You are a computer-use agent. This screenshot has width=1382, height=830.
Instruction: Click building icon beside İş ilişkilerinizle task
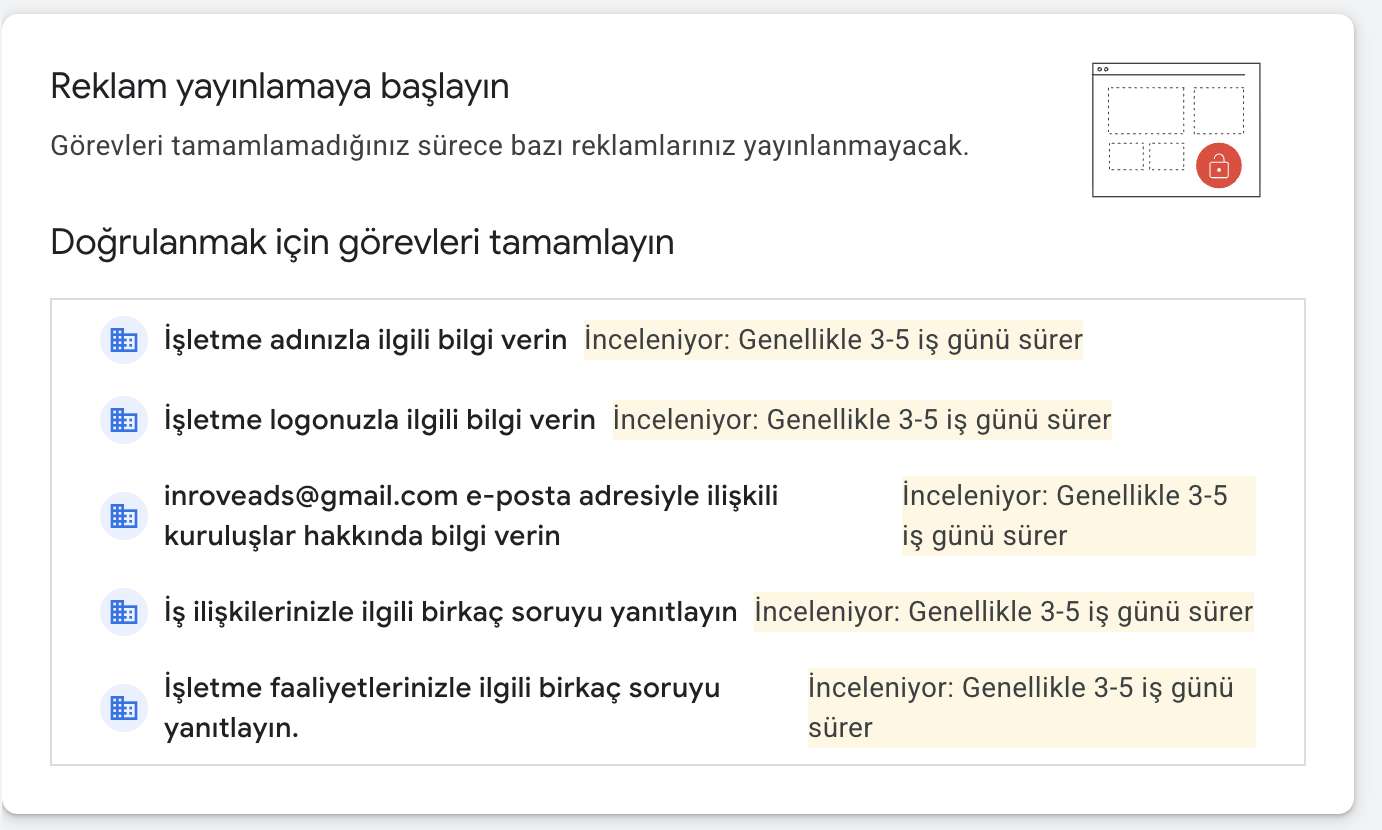124,611
